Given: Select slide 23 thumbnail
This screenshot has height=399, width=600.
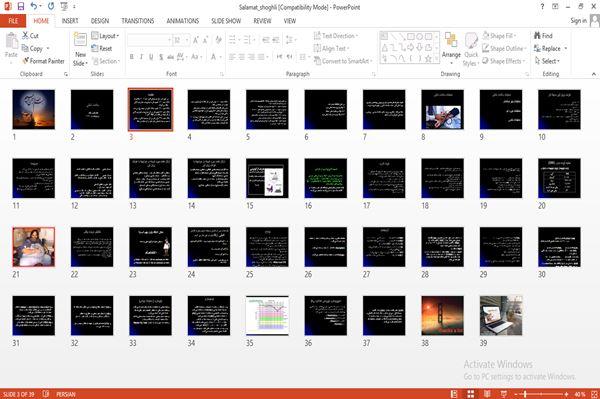Looking at the screenshot, I should pos(150,247).
